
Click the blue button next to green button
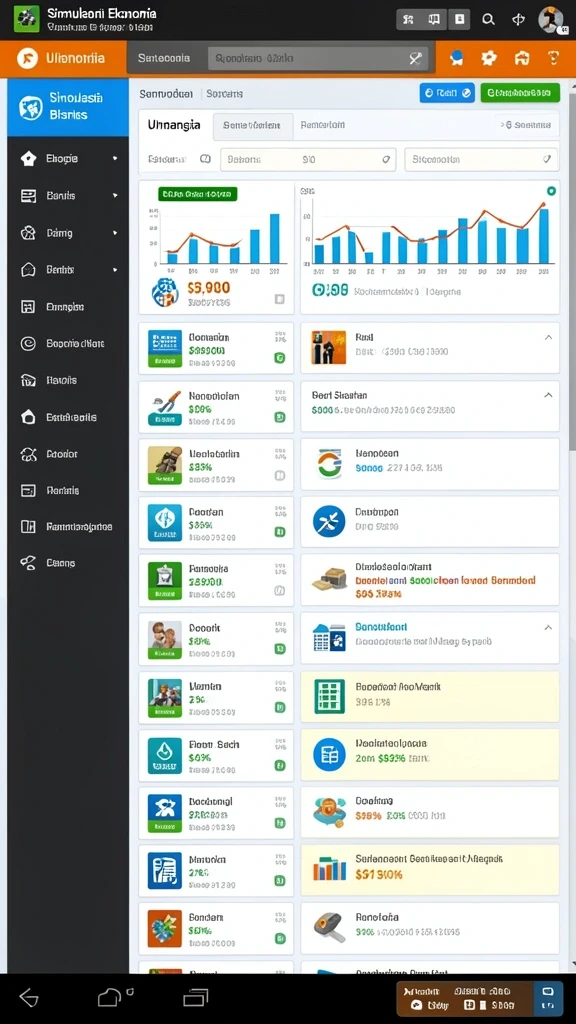(x=447, y=93)
